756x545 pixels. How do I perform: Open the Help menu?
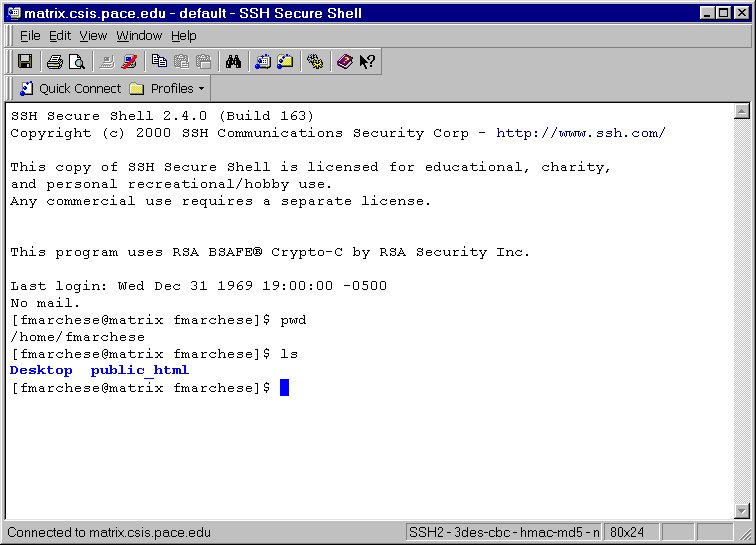[x=184, y=36]
